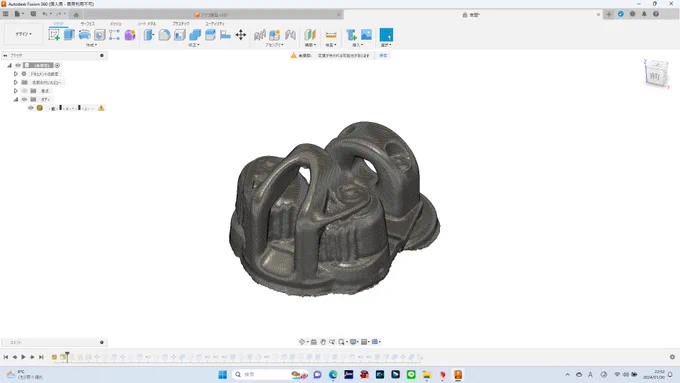Open the Modify group dropdown
This screenshot has width=680, height=383.
pyautogui.click(x=194, y=45)
